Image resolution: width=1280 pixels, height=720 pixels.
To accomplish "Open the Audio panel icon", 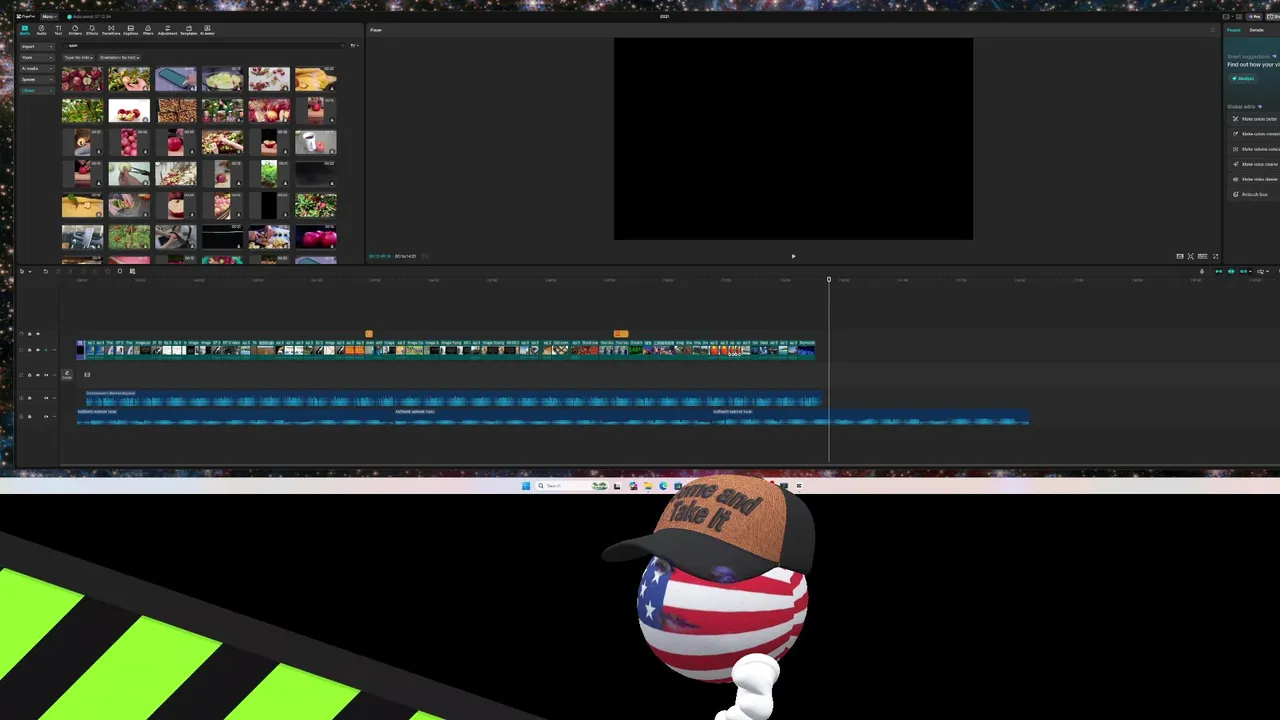I will click(x=41, y=30).
